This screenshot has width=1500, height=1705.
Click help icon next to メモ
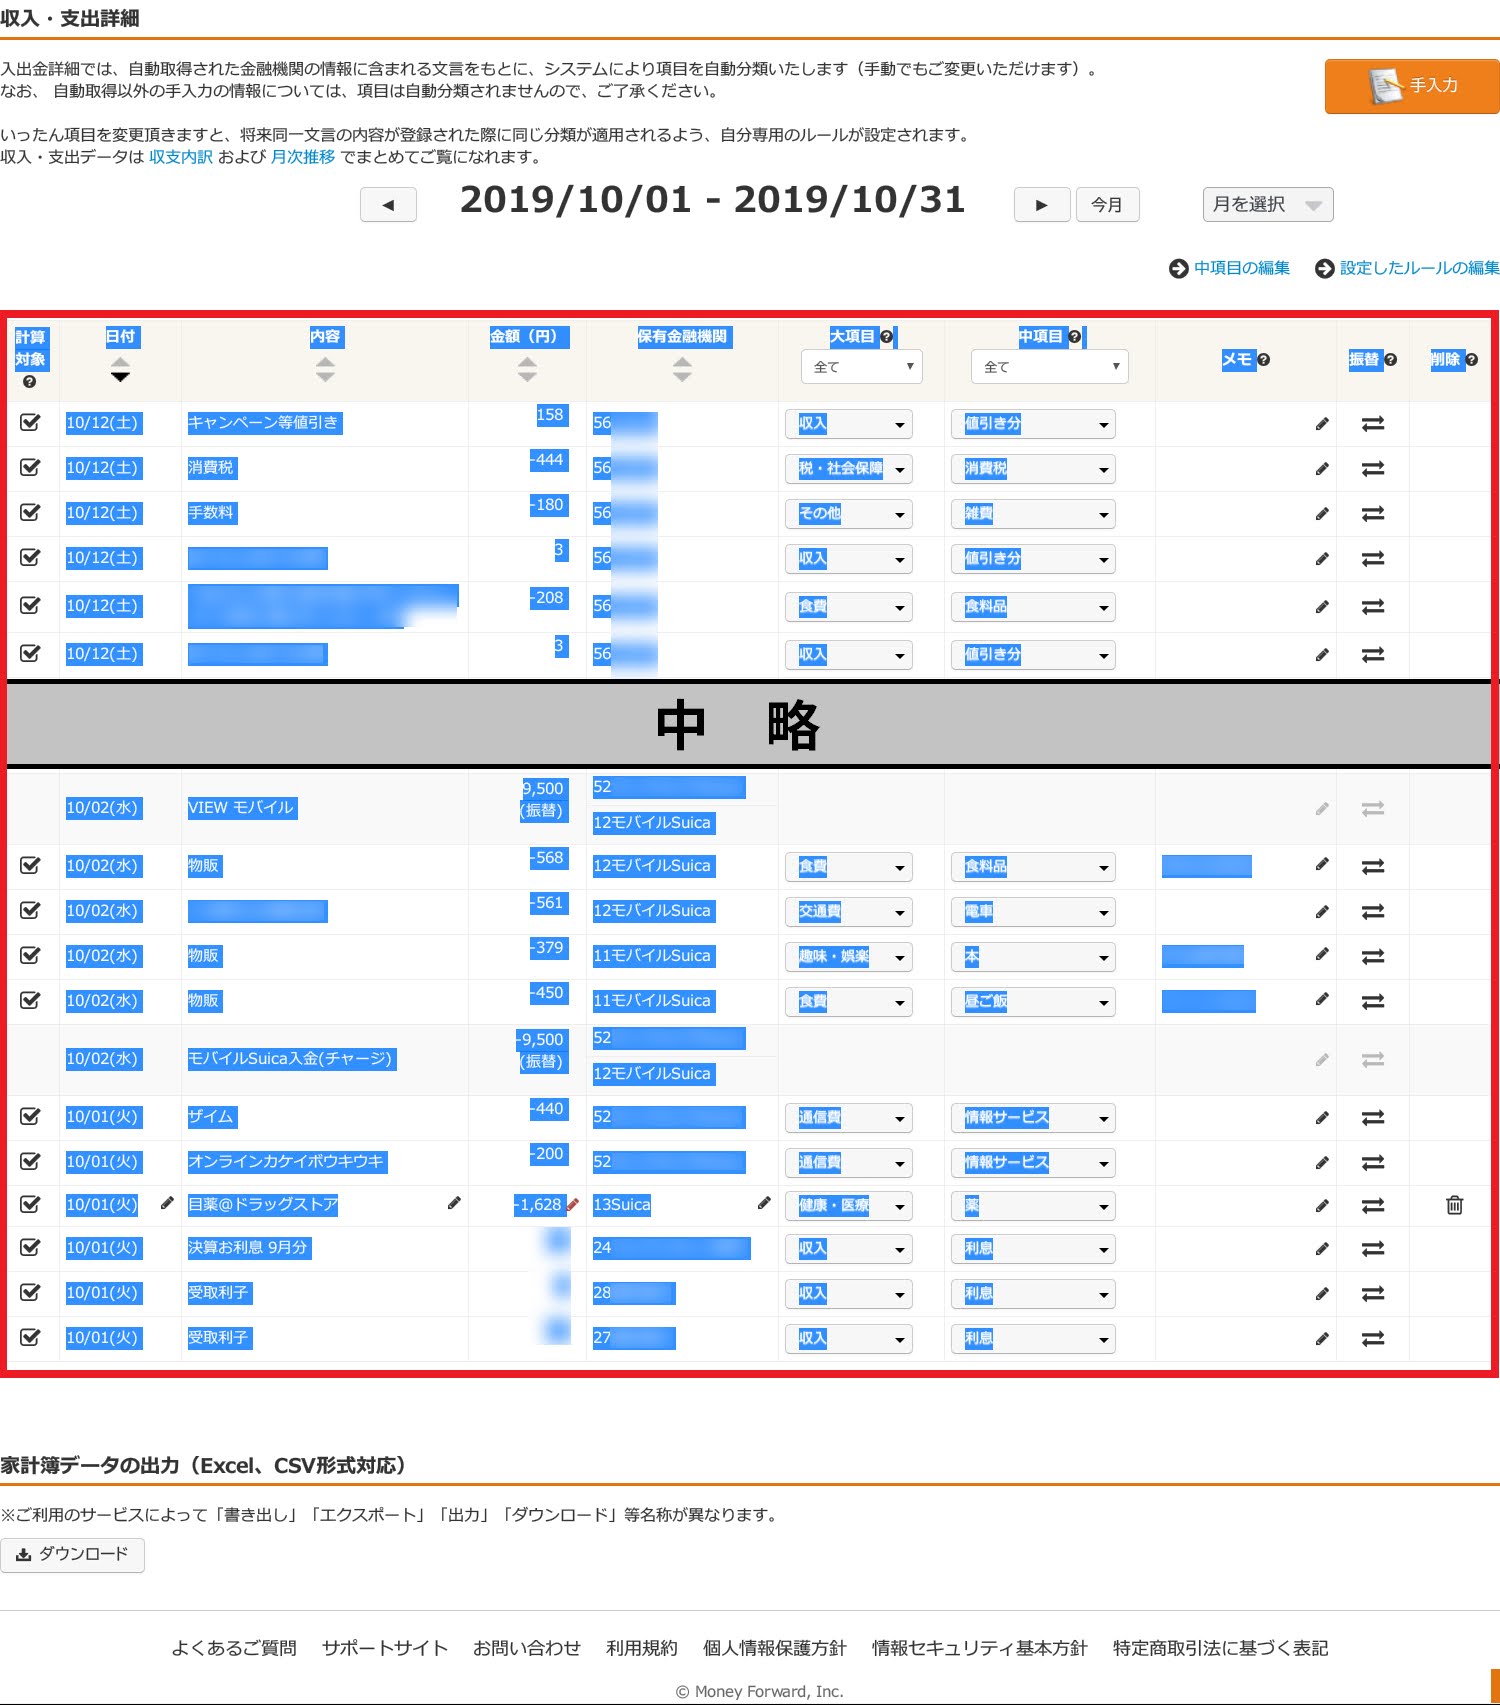(1263, 360)
